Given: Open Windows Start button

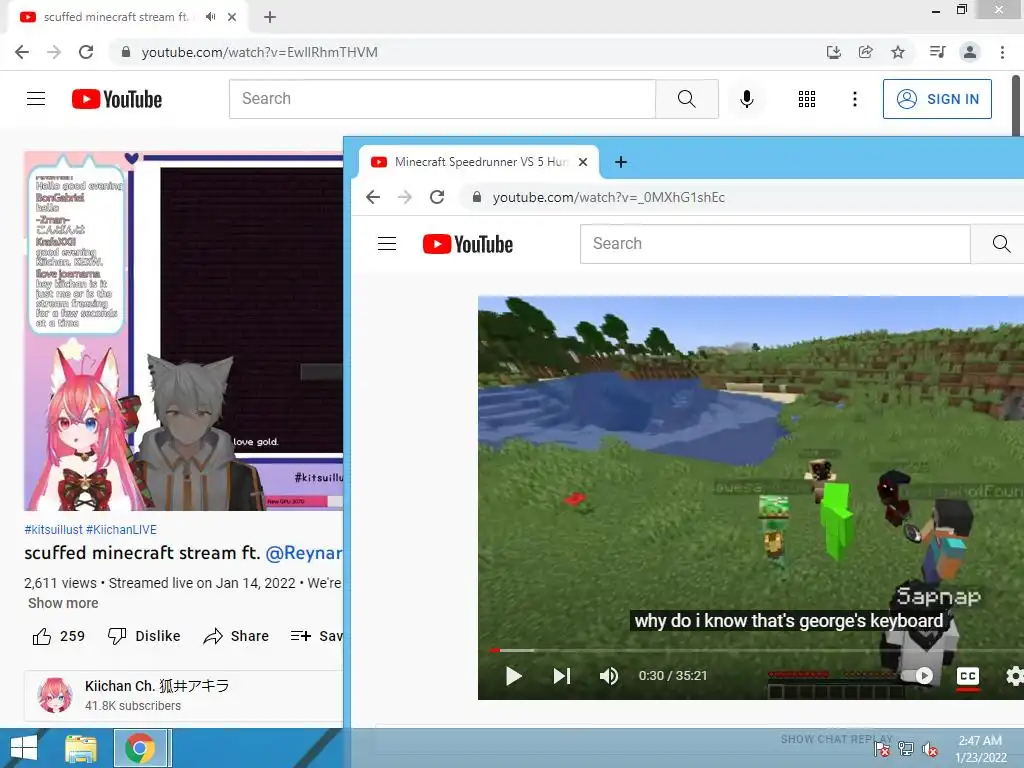Looking at the screenshot, I should point(24,748).
